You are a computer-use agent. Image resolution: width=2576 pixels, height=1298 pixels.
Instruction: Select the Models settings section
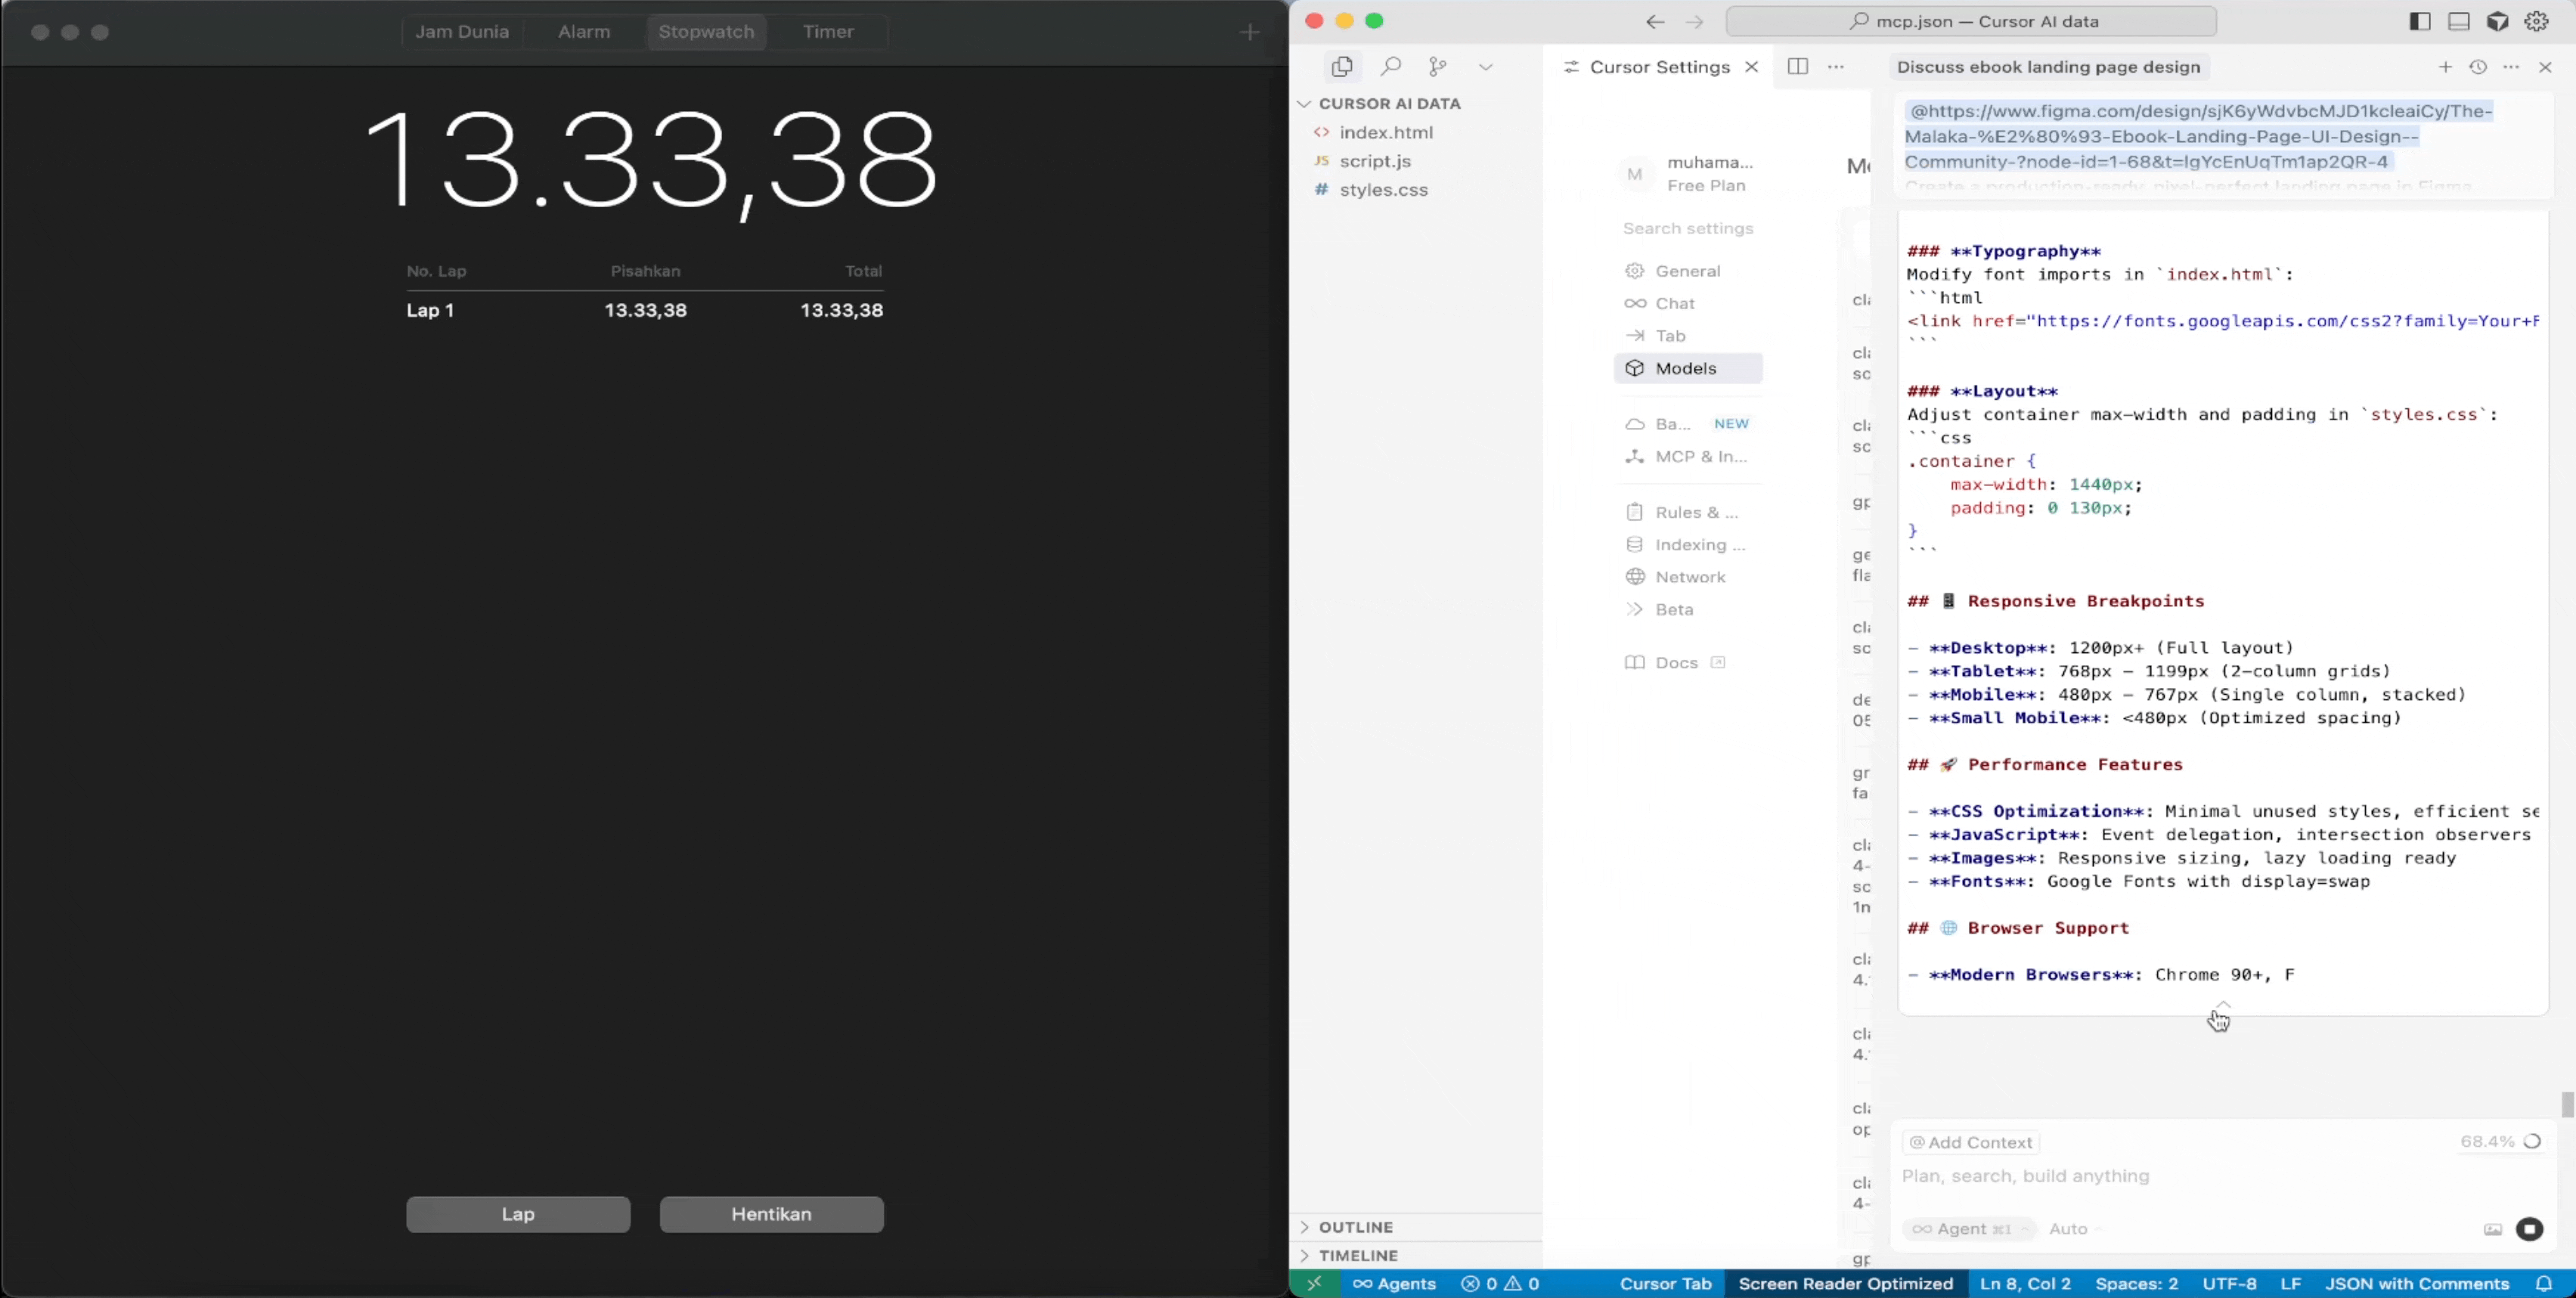coord(1688,369)
